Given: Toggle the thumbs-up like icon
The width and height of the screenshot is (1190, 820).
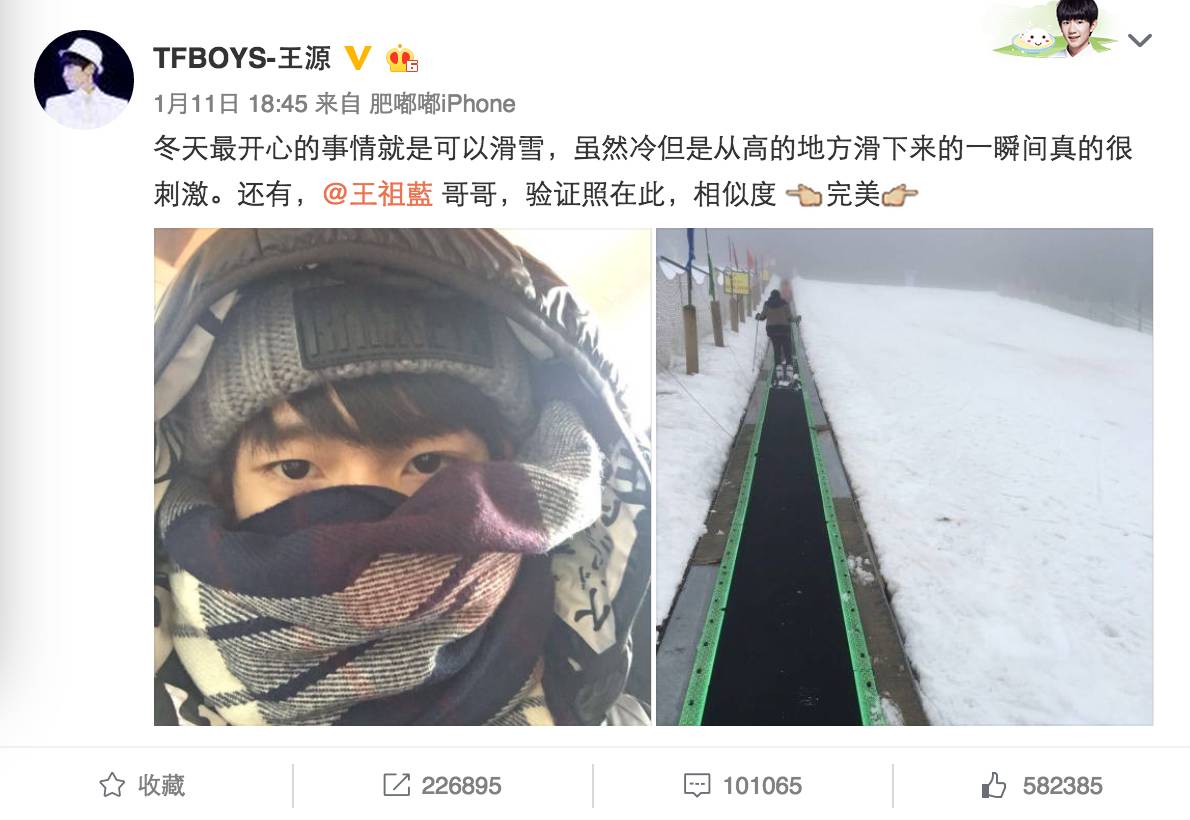Looking at the screenshot, I should pos(993,785).
